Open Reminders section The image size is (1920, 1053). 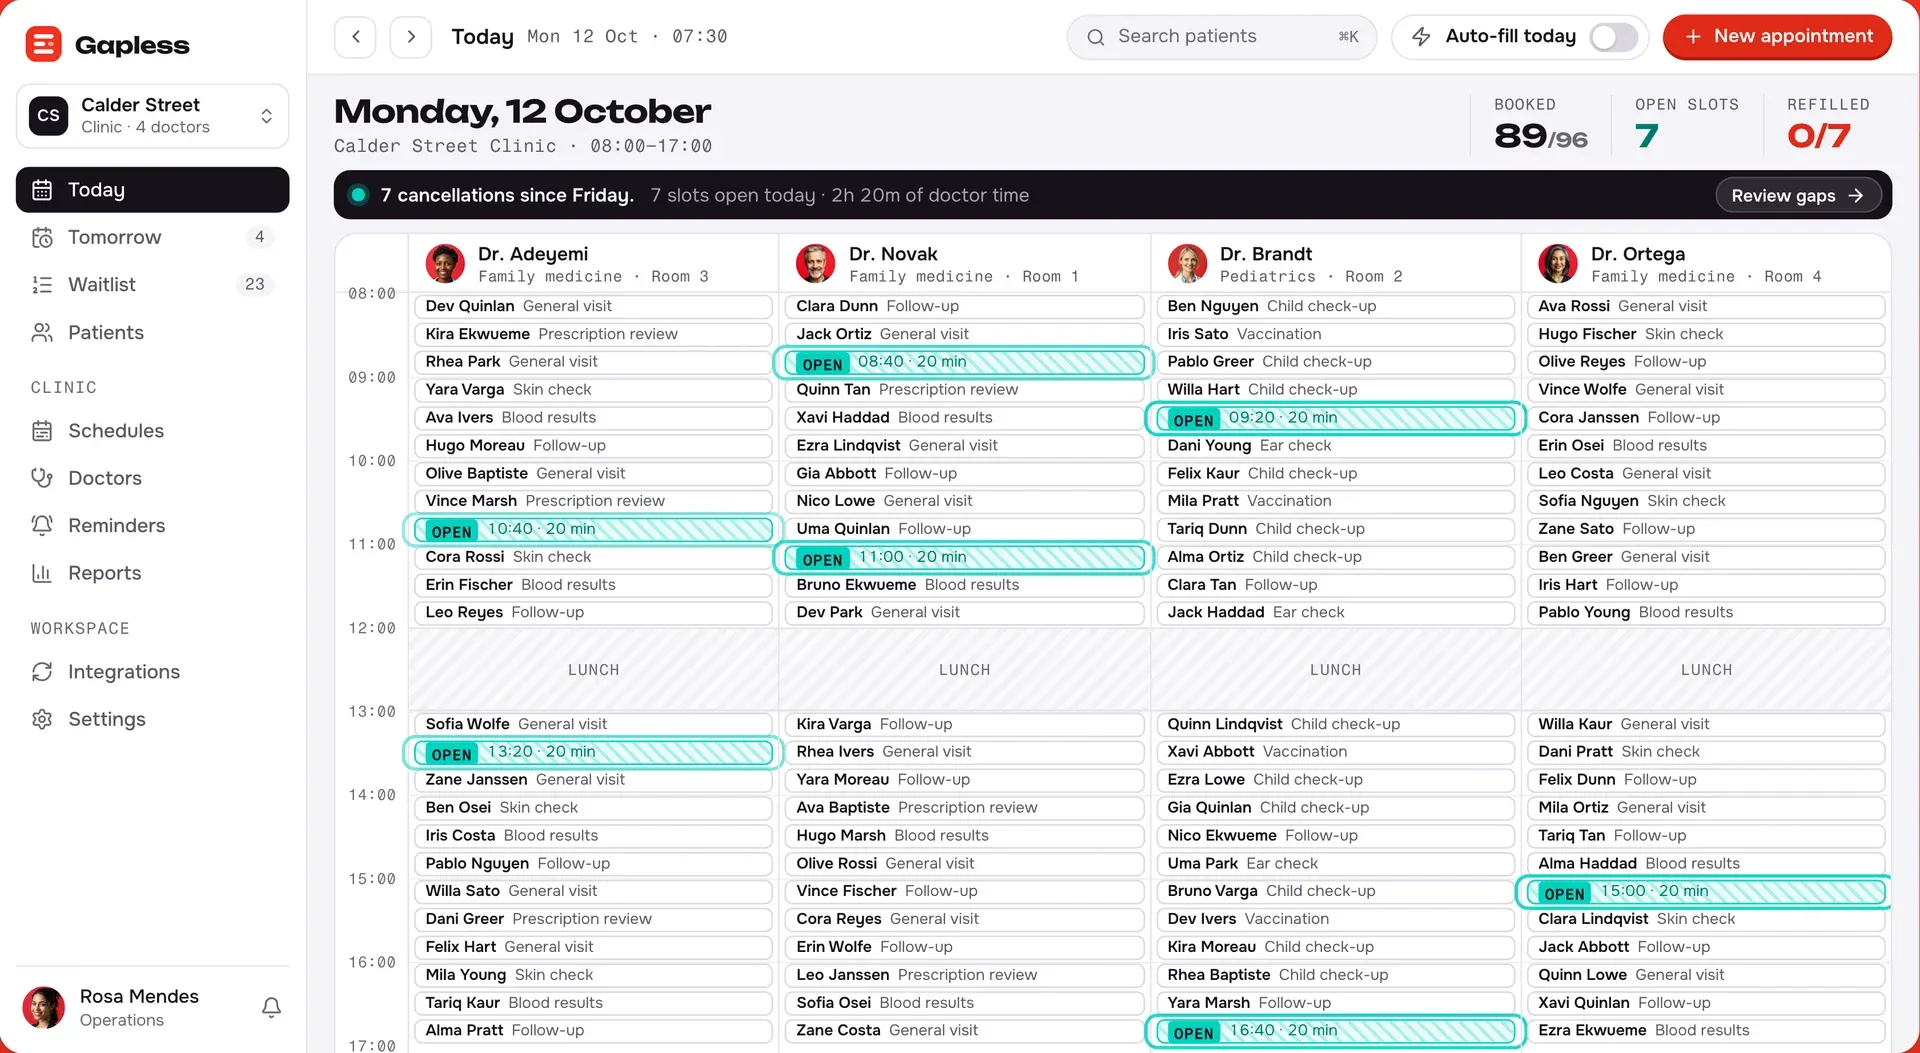point(152,526)
